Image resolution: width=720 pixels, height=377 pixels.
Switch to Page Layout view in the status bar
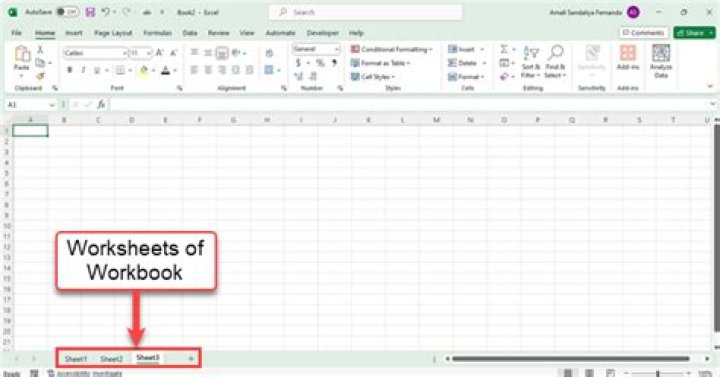[589, 373]
